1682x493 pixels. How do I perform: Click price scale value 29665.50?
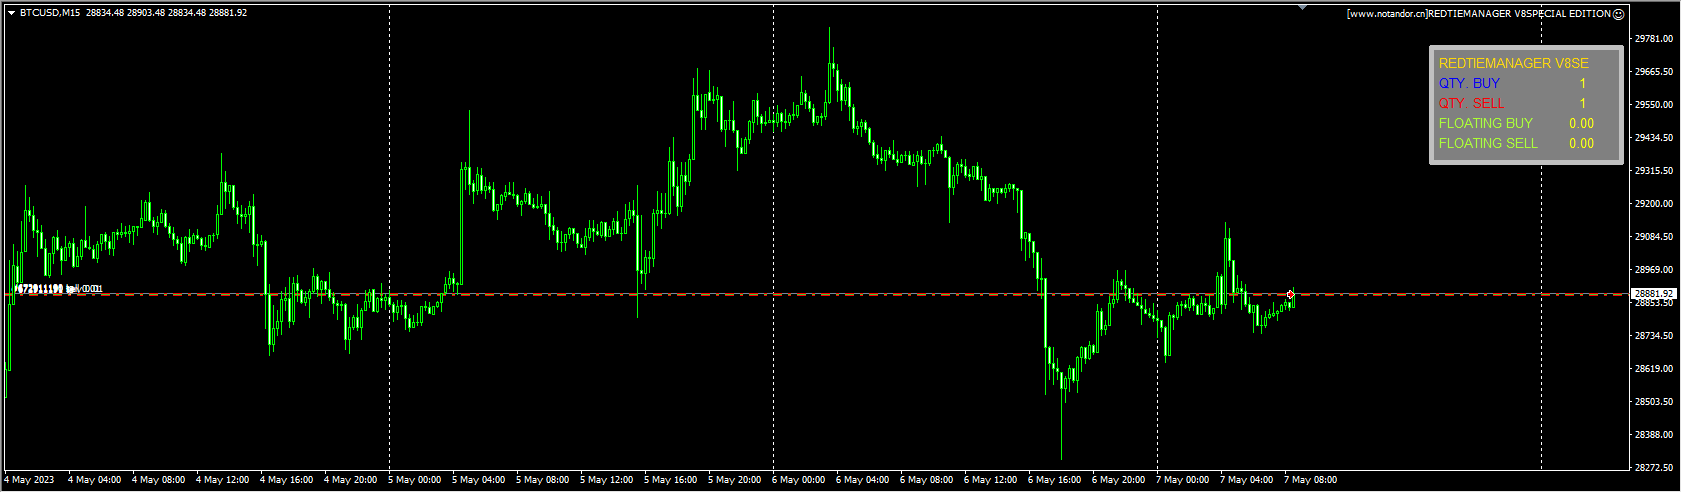pos(1654,72)
